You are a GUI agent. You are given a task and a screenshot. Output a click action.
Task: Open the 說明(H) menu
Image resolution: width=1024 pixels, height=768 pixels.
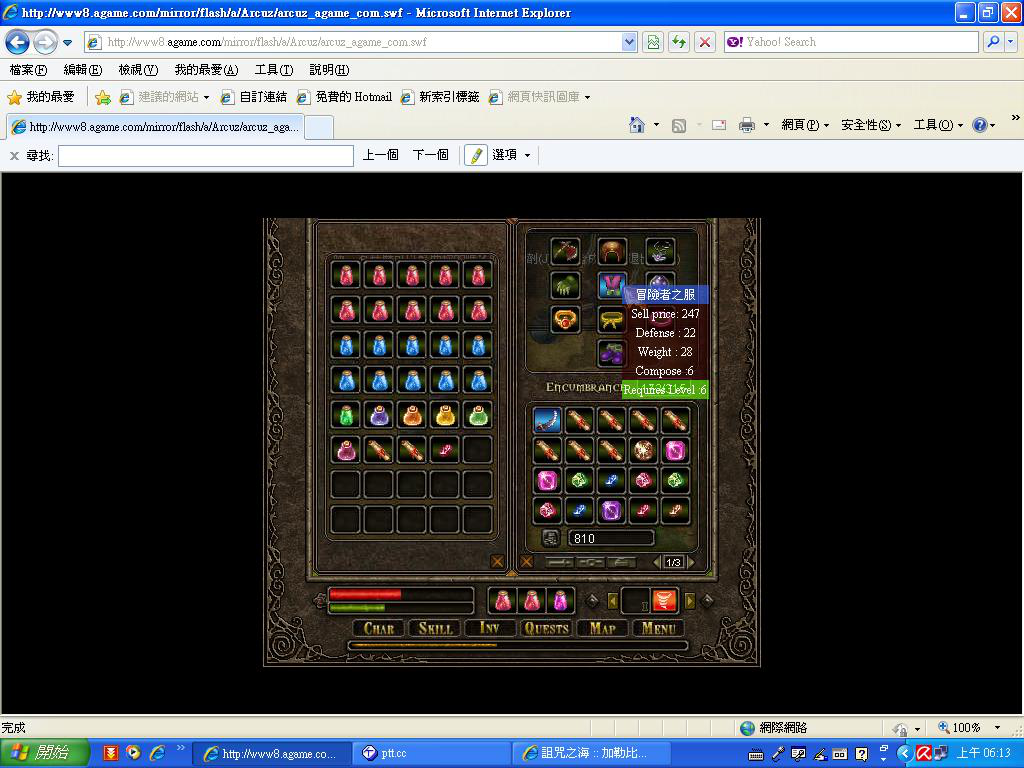point(329,70)
